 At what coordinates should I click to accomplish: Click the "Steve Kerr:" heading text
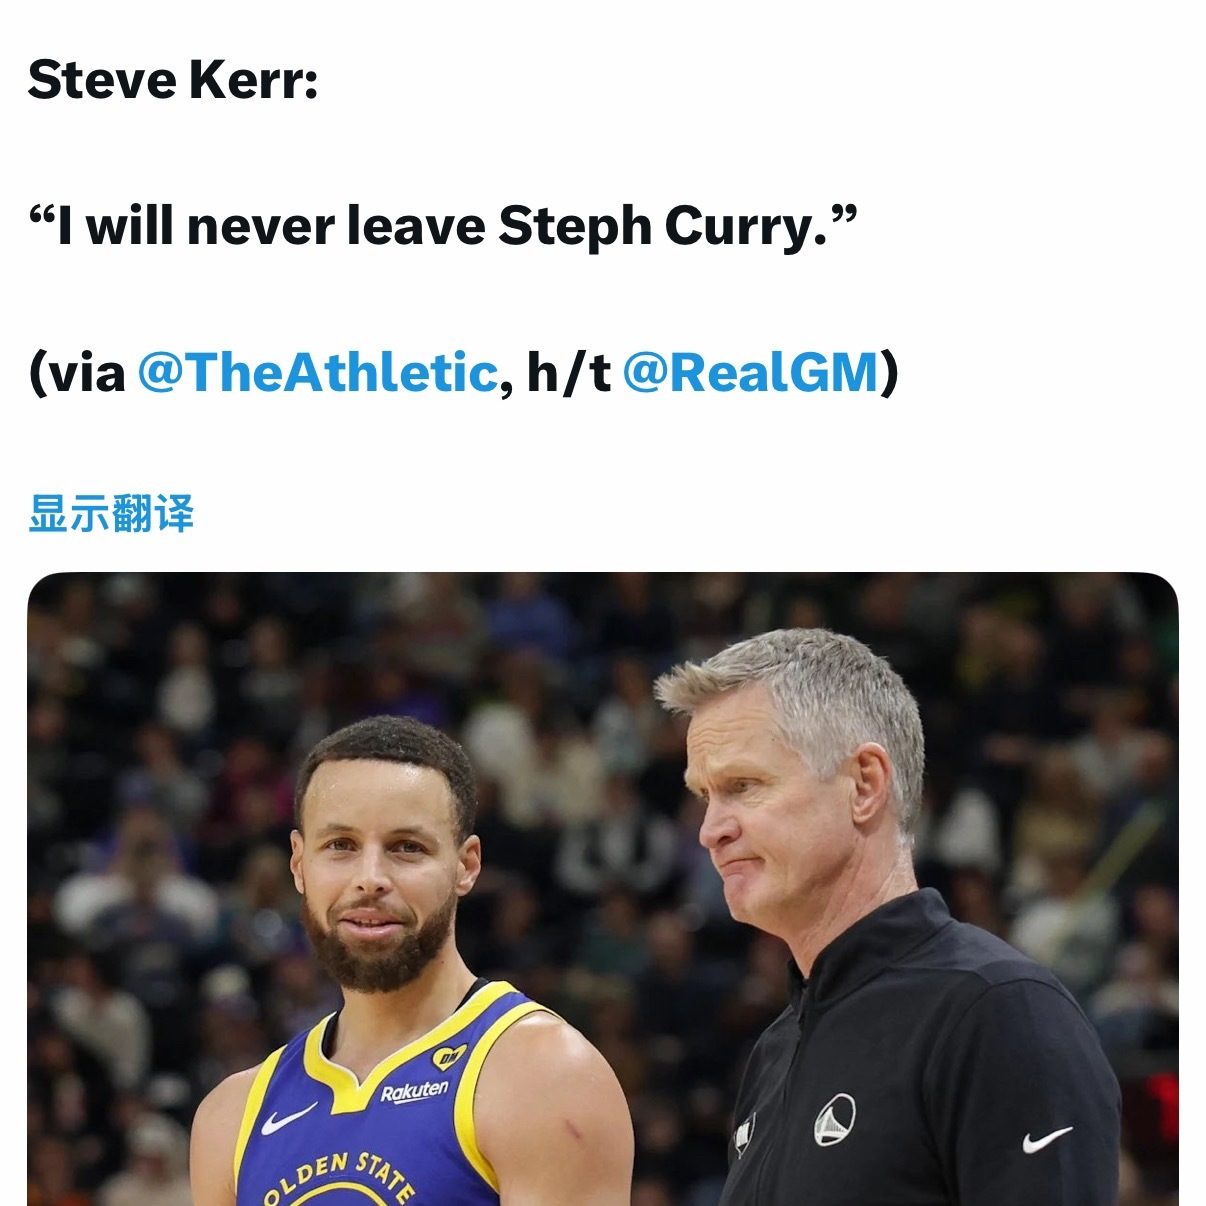pos(173,80)
